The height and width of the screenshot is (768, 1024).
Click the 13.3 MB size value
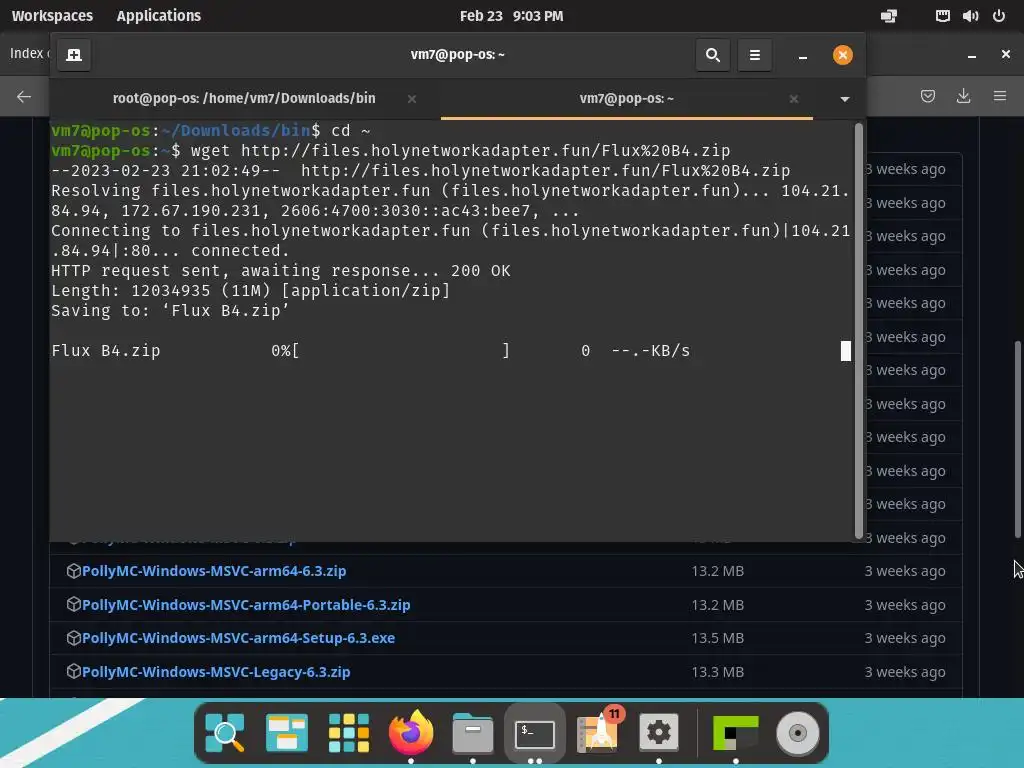718,672
